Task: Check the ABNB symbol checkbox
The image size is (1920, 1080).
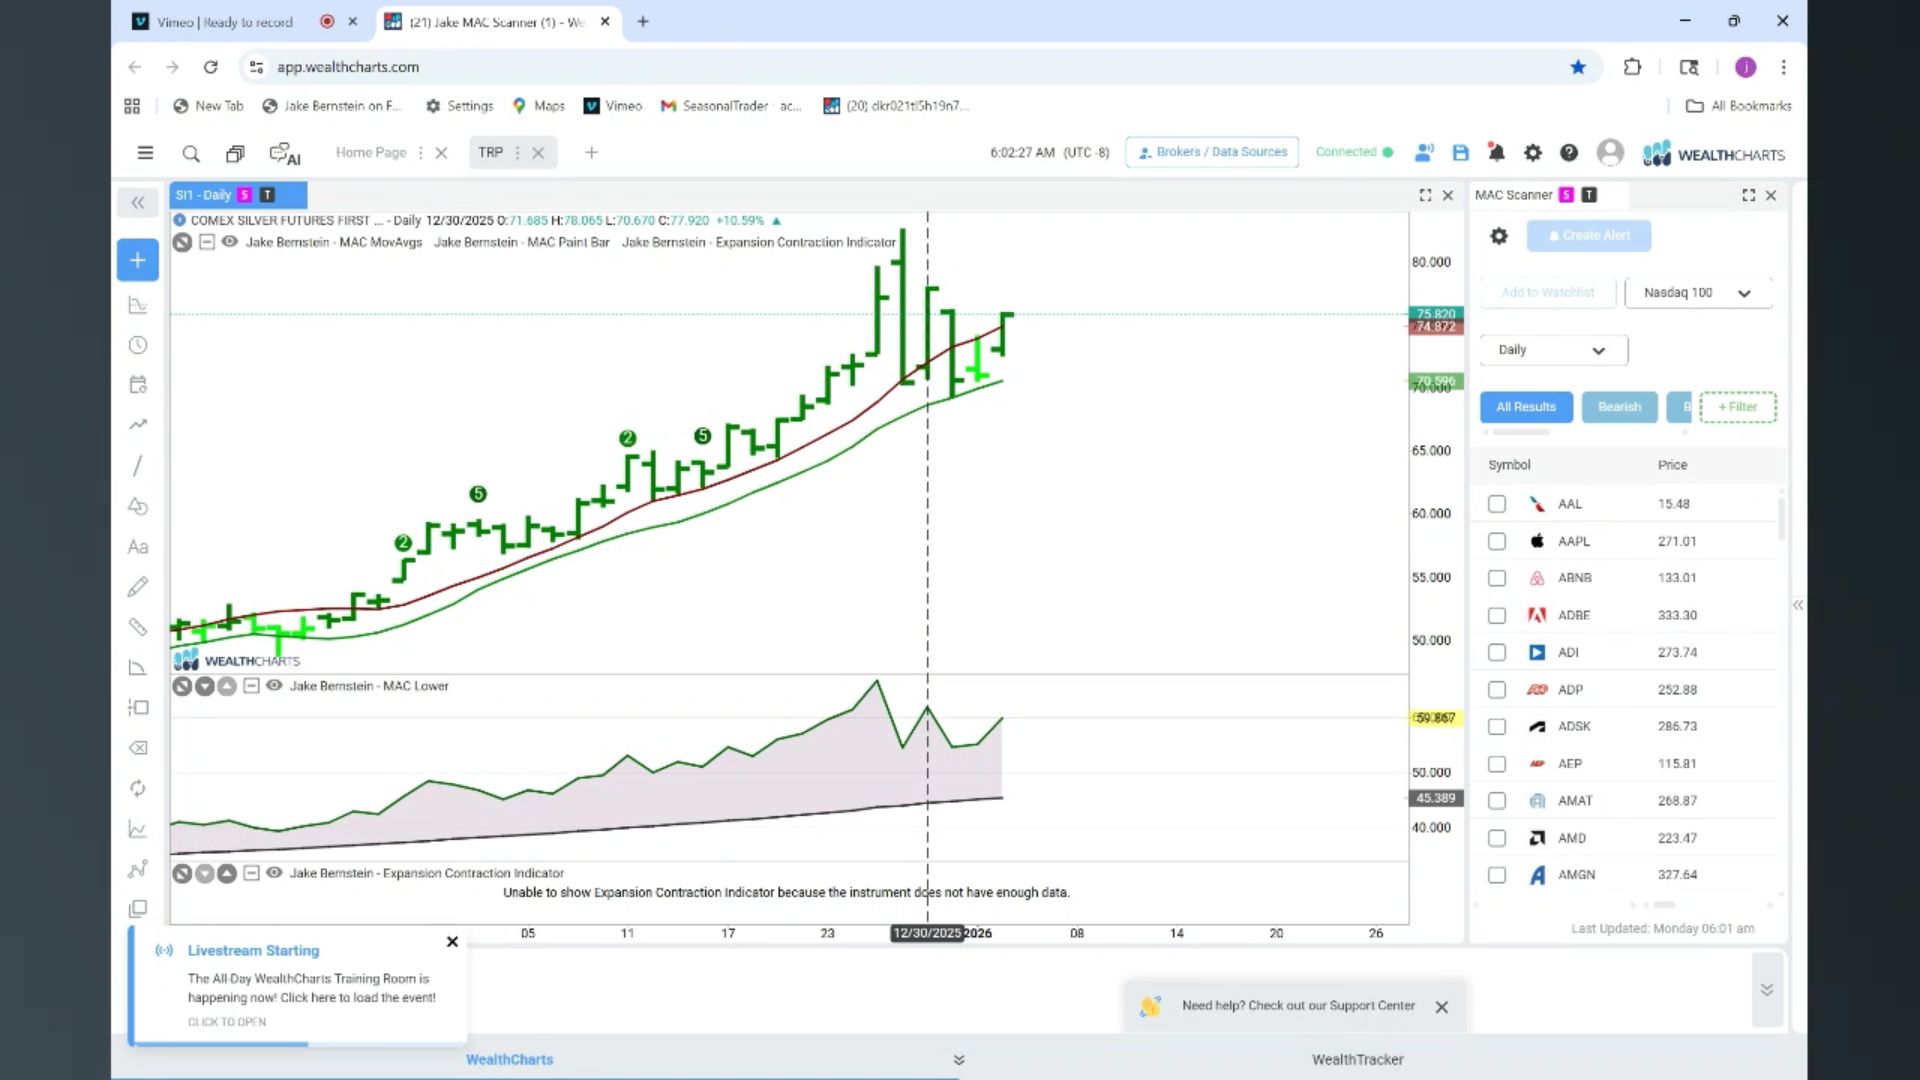Action: [1496, 578]
